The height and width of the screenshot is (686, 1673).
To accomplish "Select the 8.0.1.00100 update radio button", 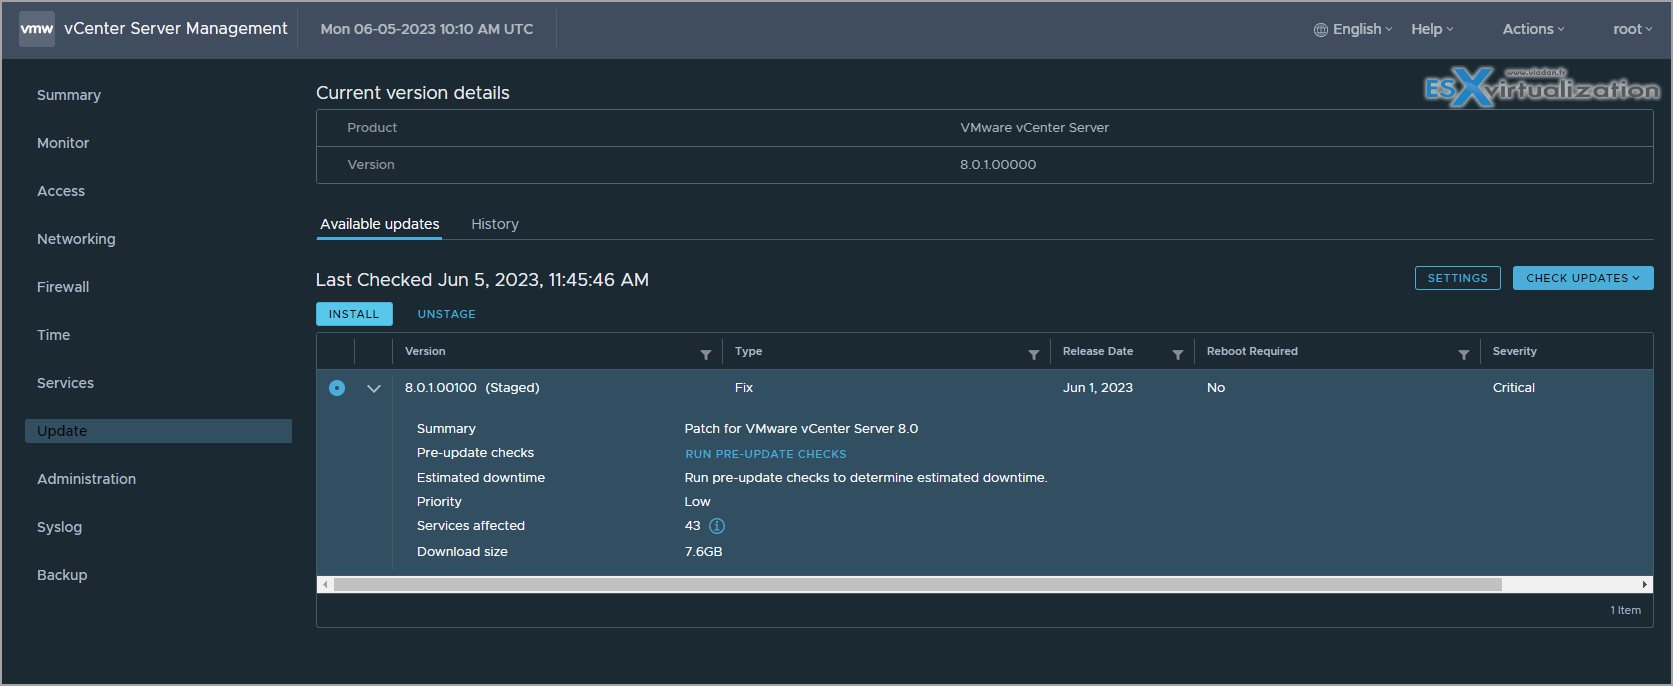I will pyautogui.click(x=337, y=388).
